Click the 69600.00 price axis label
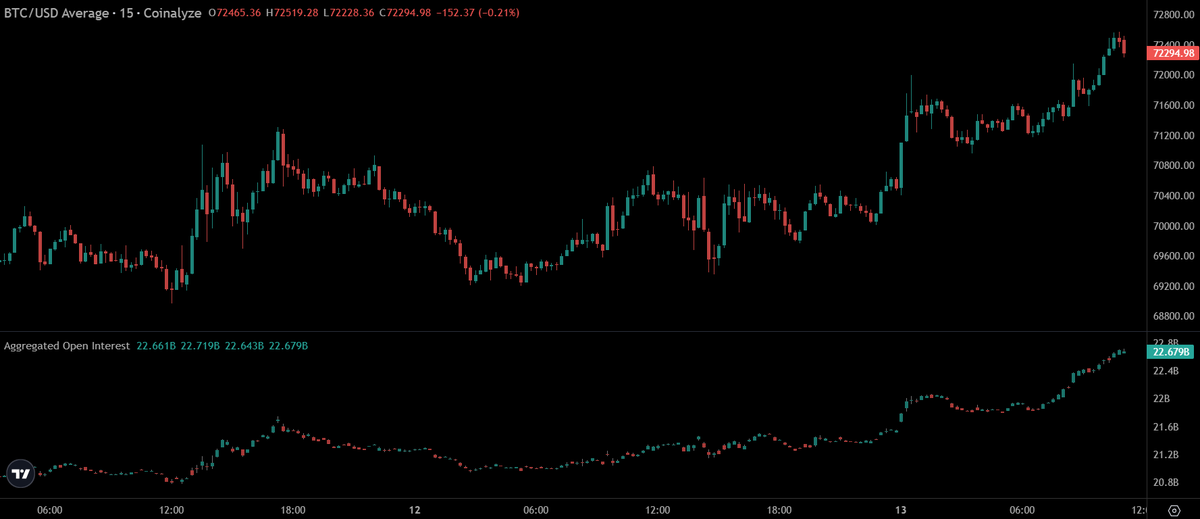Screen dimensions: 1200x519 coord(1172,256)
